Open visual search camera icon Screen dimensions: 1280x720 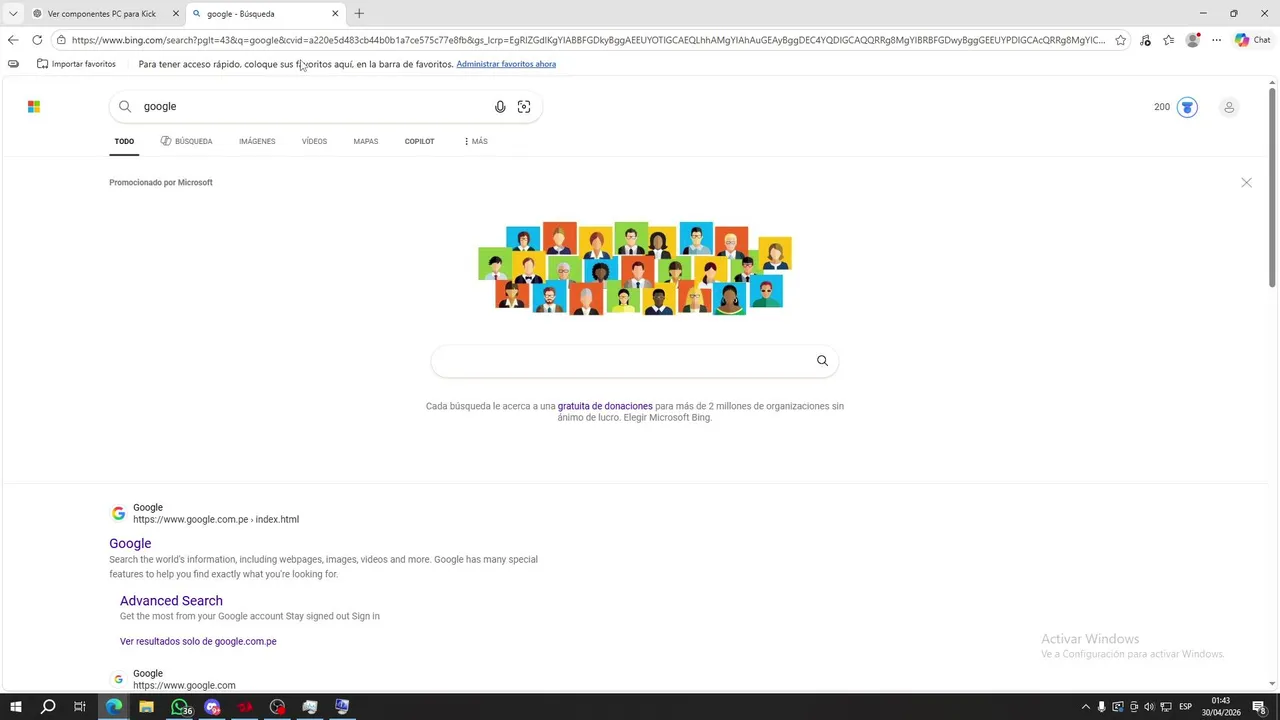tap(524, 107)
